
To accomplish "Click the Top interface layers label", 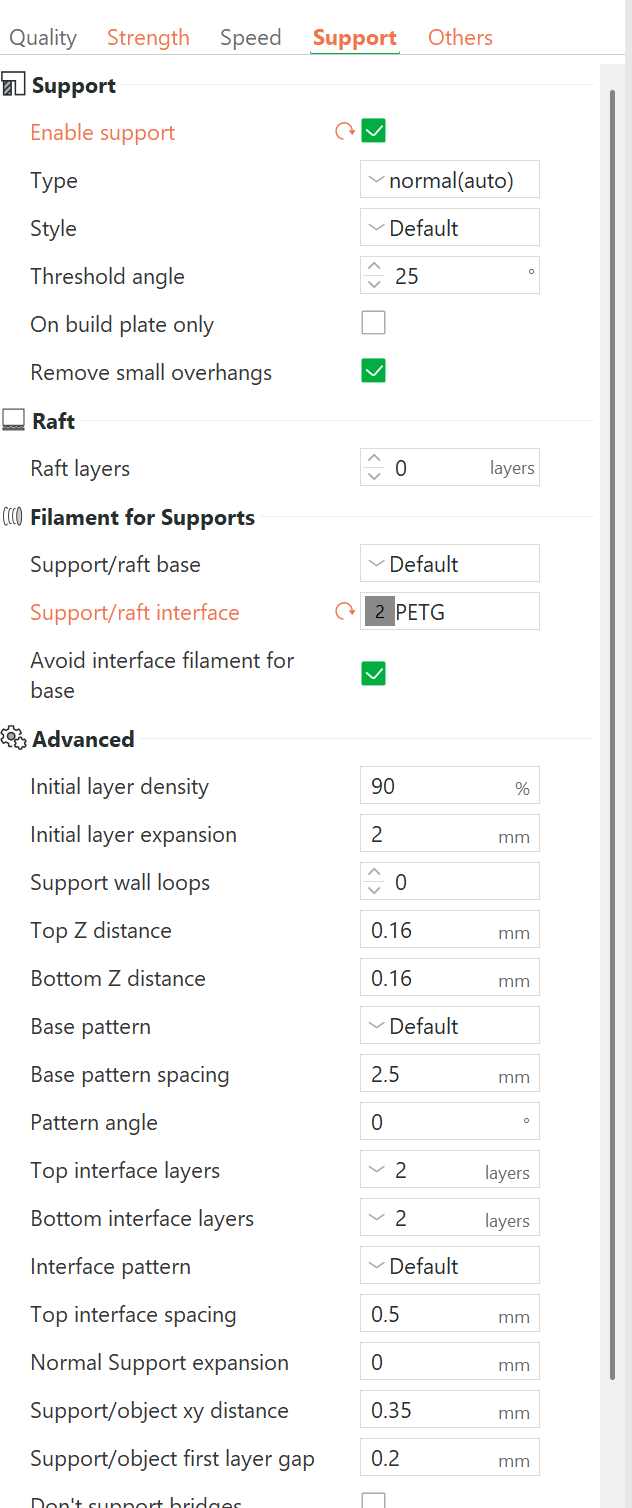I will click(125, 1170).
